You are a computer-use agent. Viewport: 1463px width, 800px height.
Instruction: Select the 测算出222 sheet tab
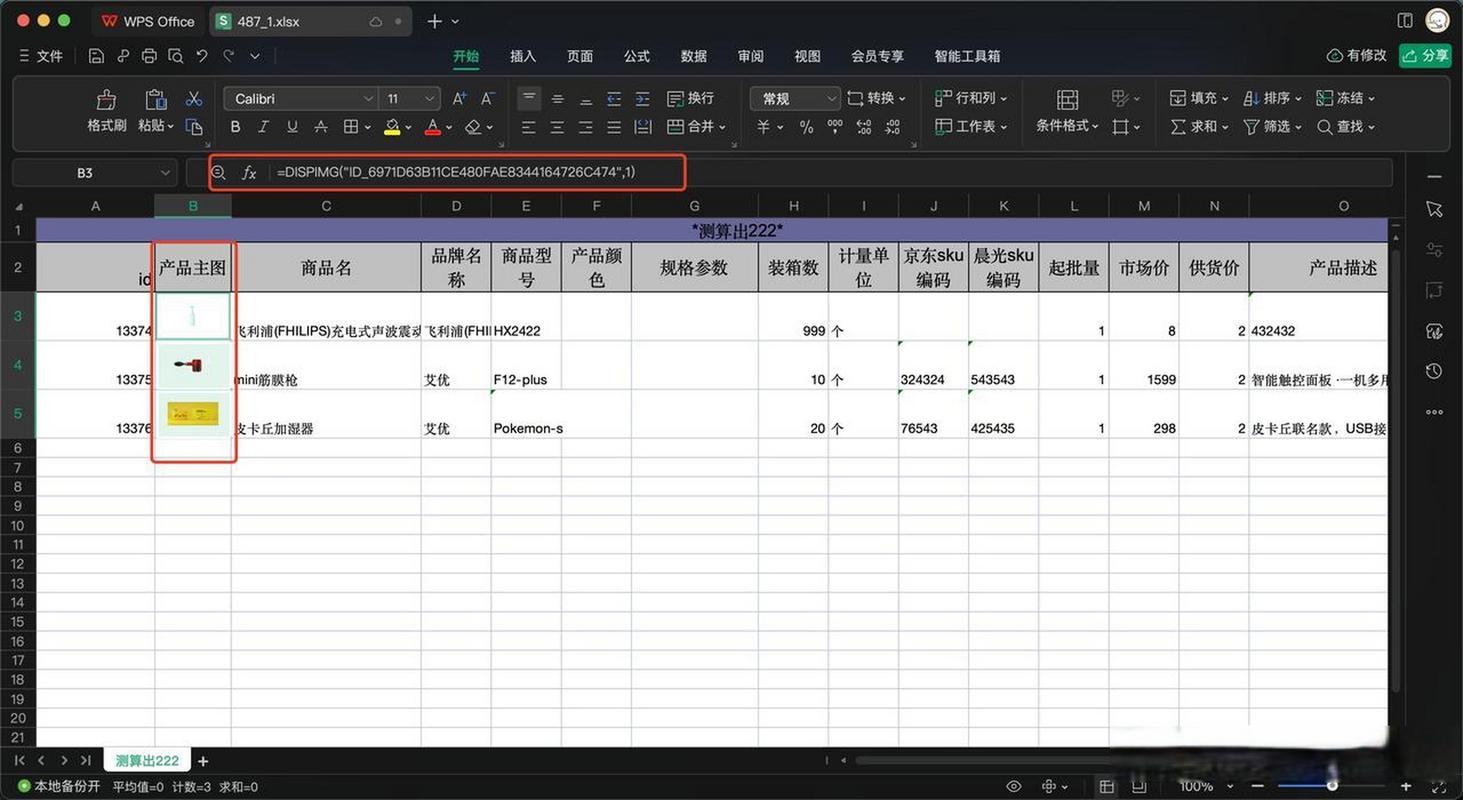[x=146, y=760]
